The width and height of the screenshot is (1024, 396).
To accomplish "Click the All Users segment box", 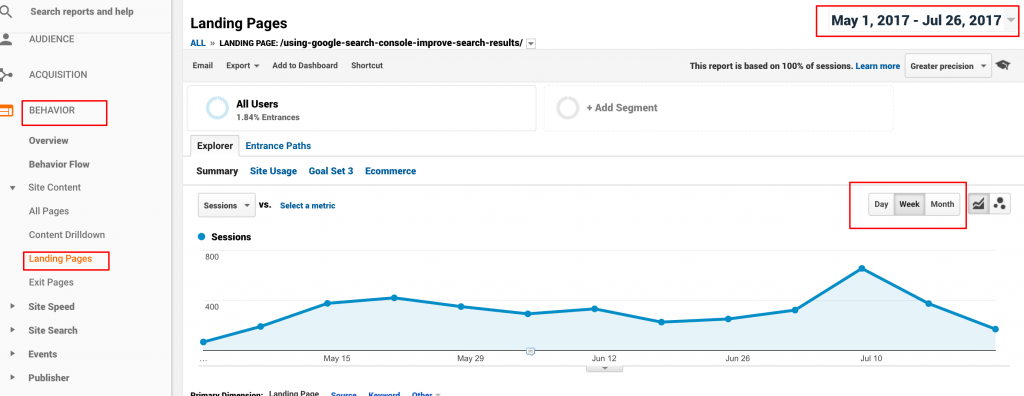I will point(361,108).
